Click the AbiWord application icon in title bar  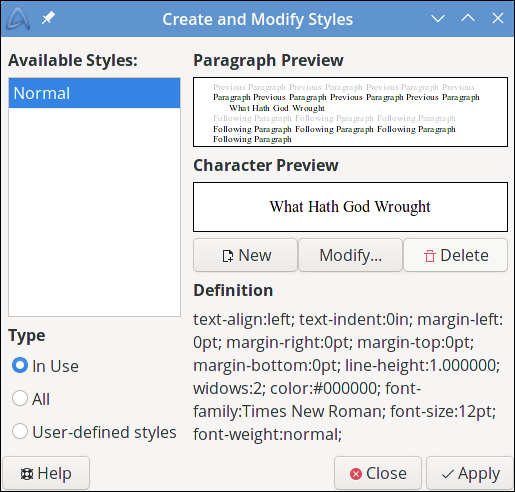(18, 19)
